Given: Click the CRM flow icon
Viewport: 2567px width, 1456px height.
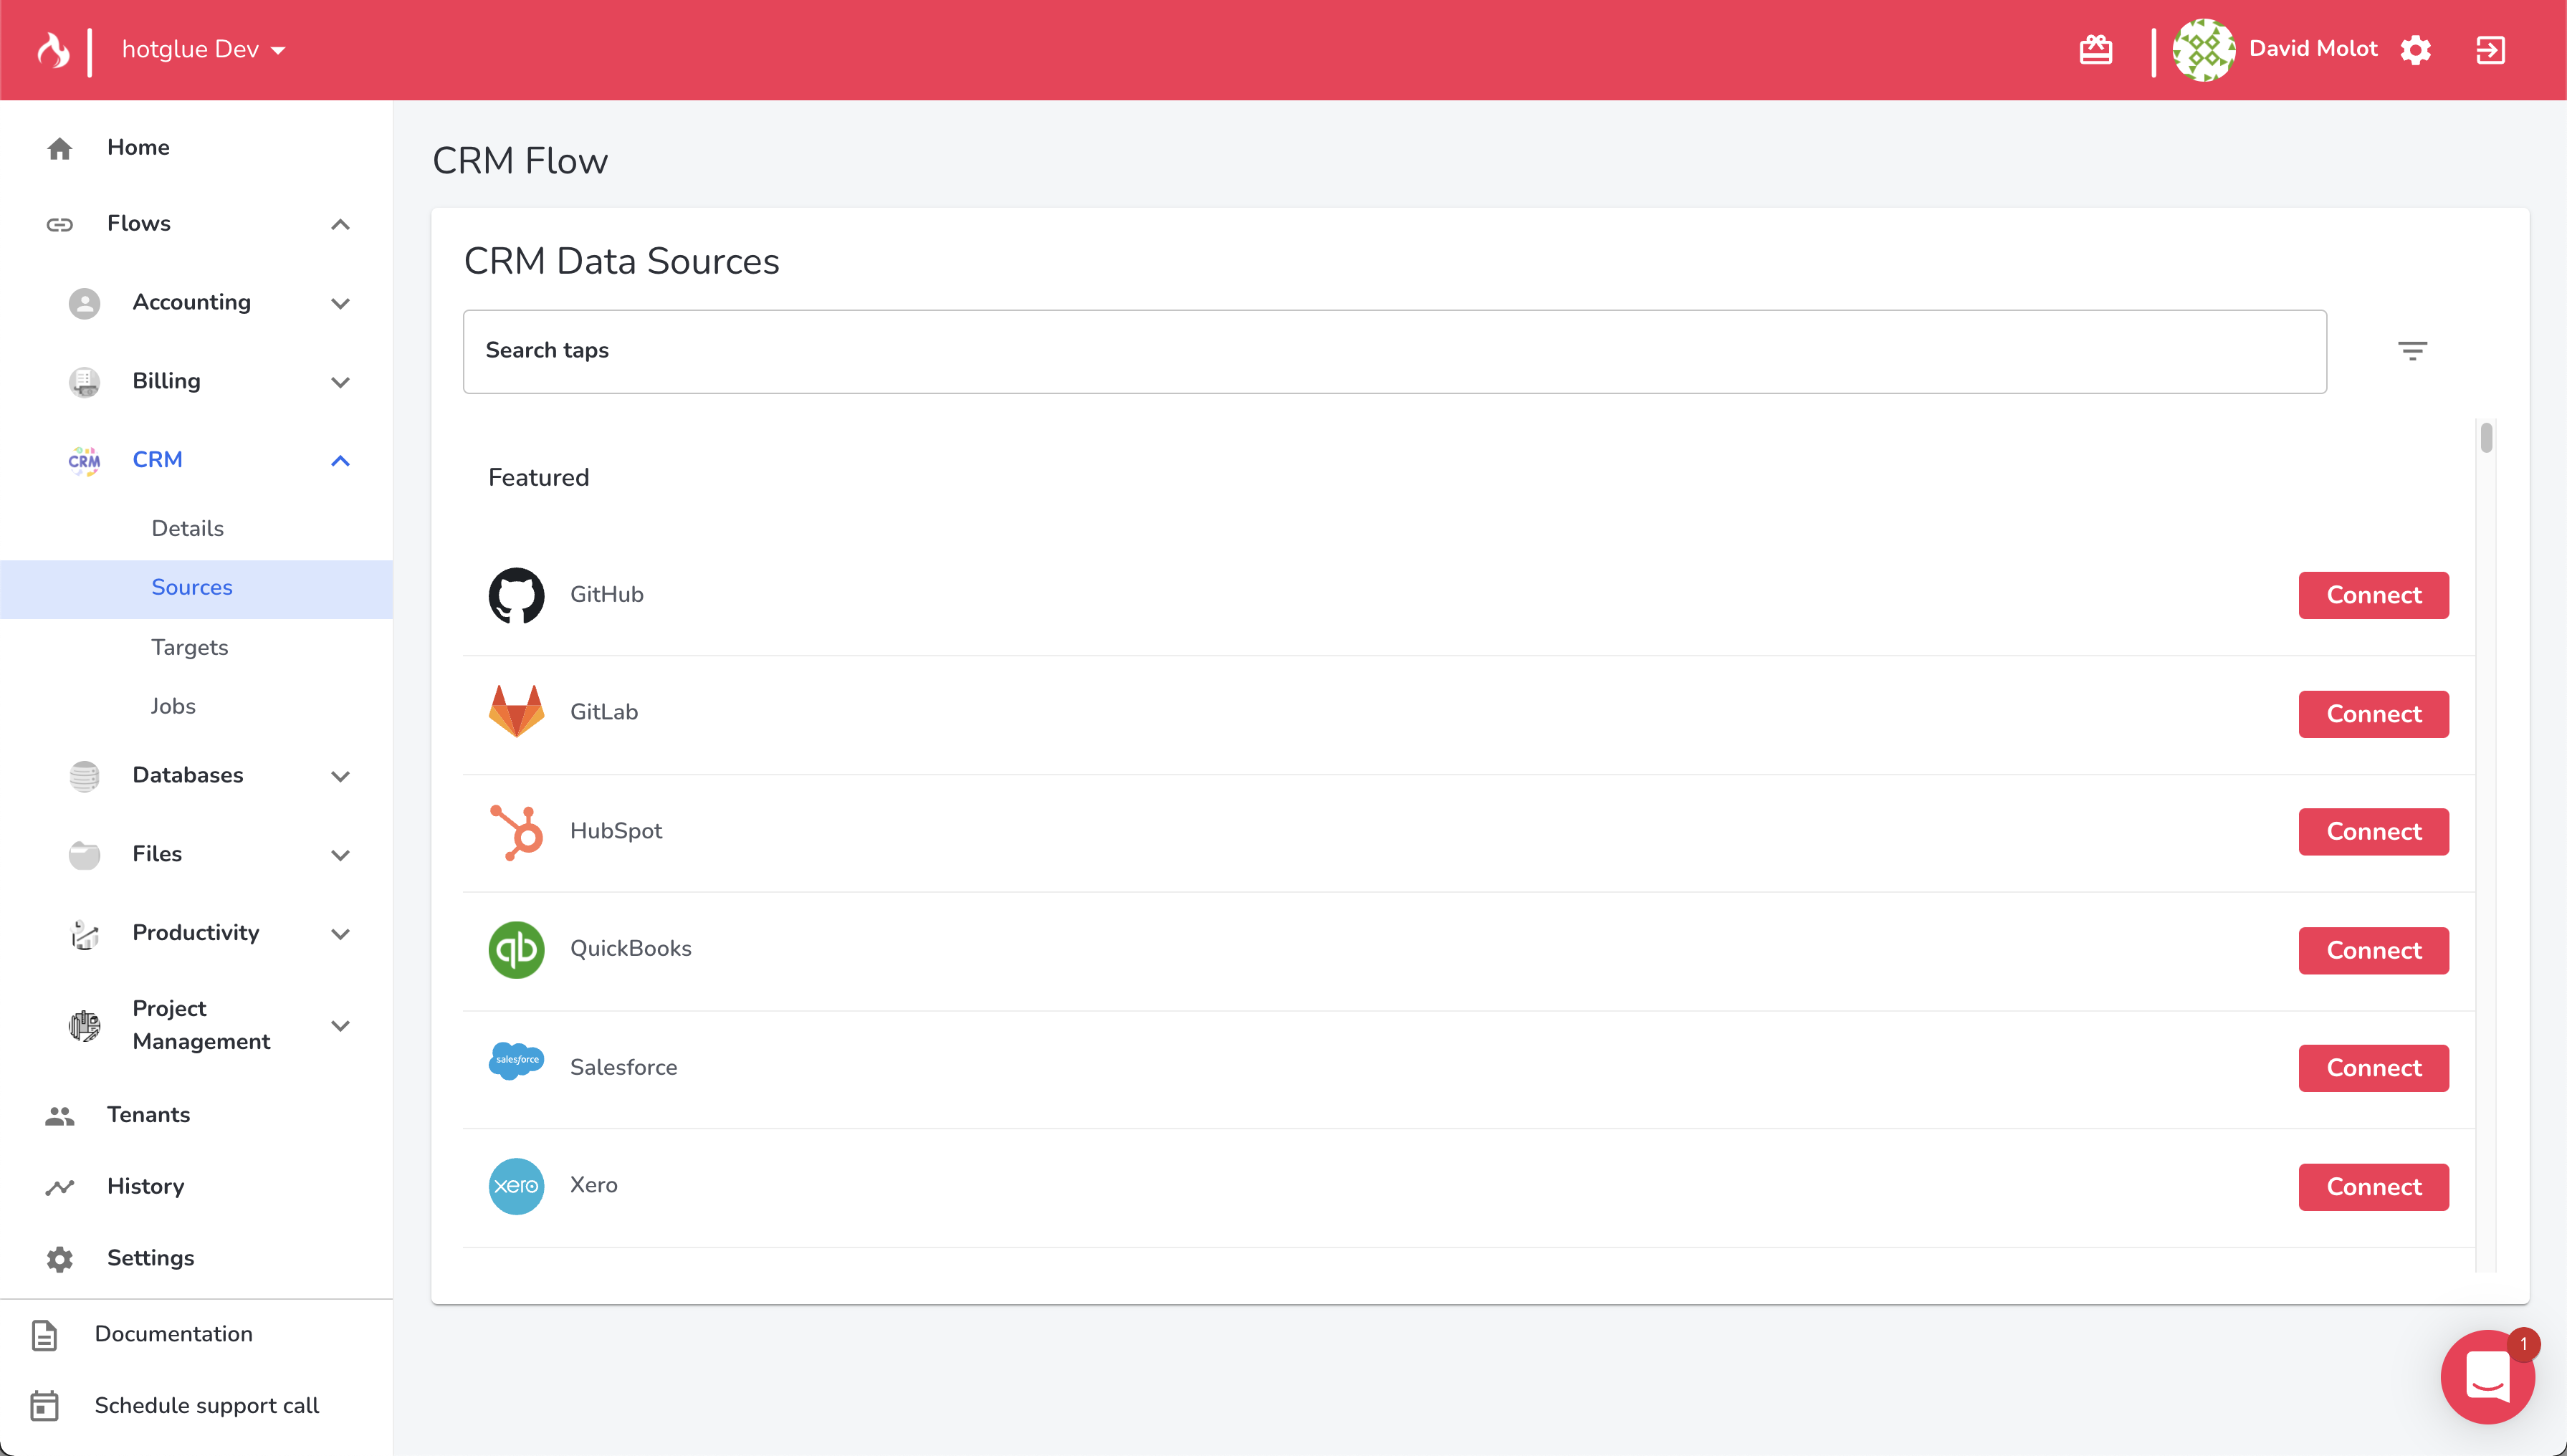Looking at the screenshot, I should 84,460.
